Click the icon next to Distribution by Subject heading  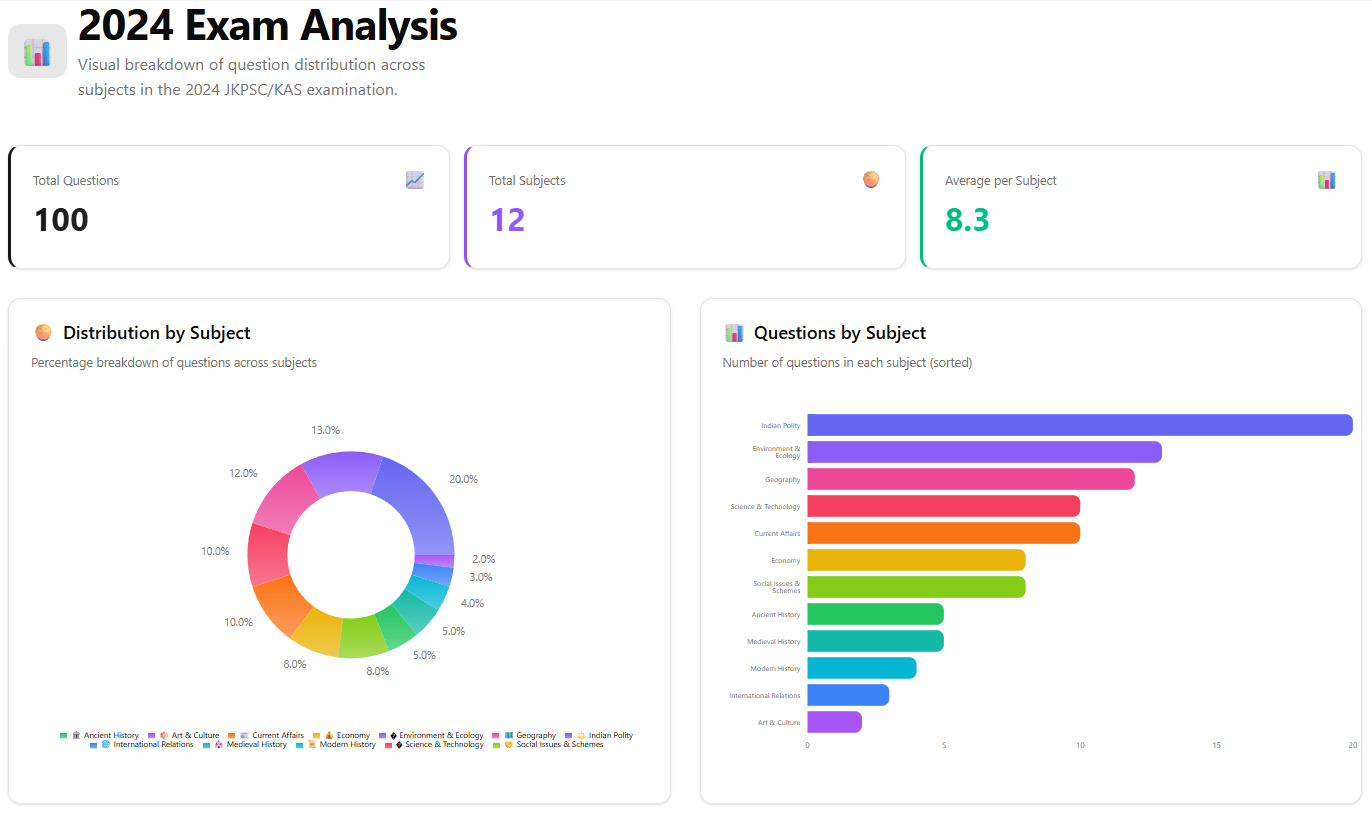(42, 333)
